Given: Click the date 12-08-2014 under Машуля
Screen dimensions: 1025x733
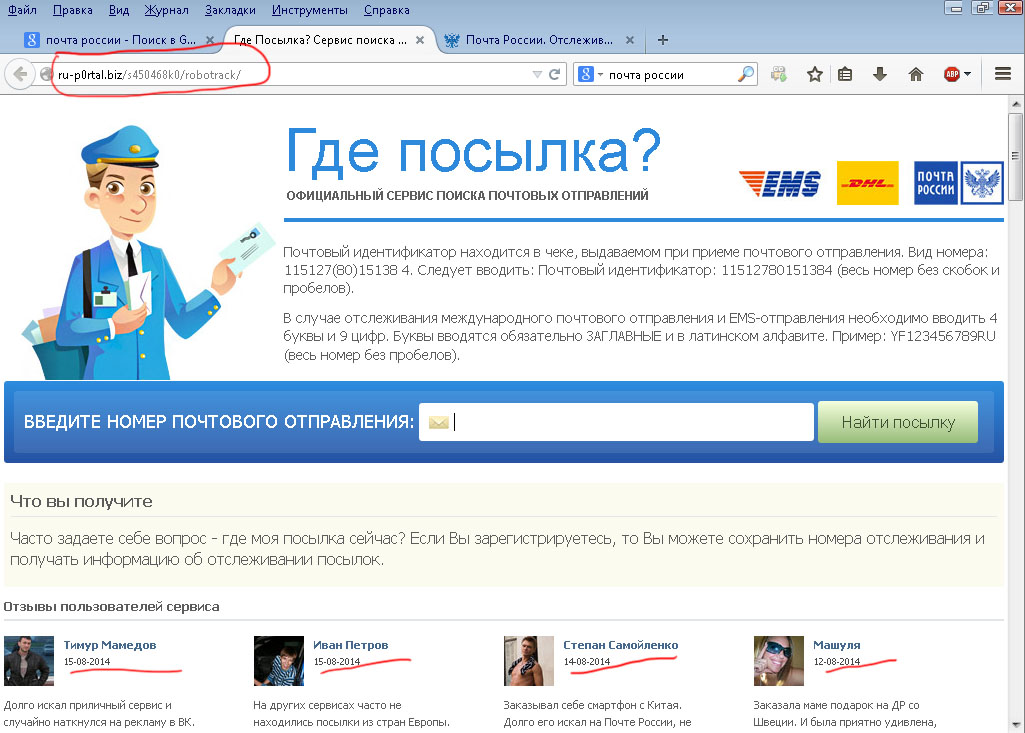Looking at the screenshot, I should click(x=837, y=662).
